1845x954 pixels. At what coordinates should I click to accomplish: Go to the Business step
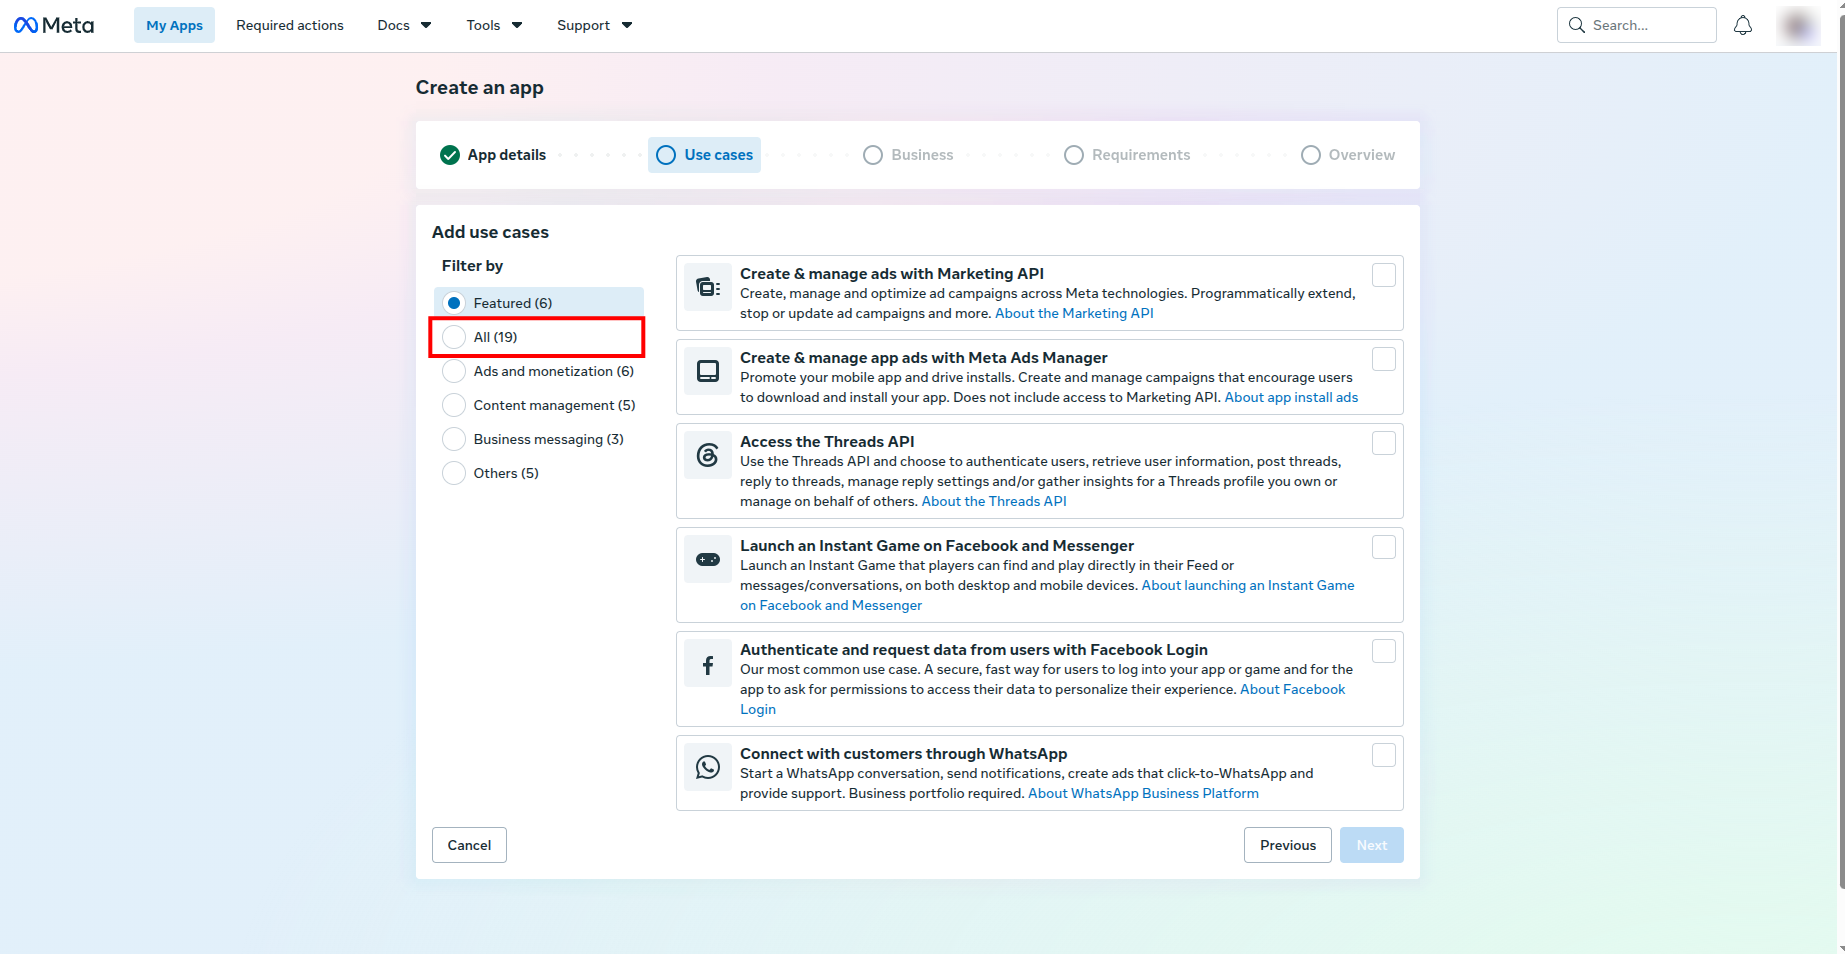click(x=908, y=155)
